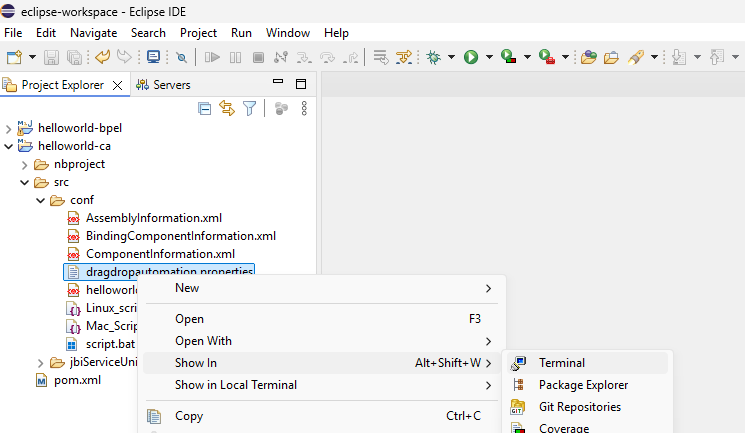Open the Run menu
The width and height of the screenshot is (745, 433).
click(241, 33)
